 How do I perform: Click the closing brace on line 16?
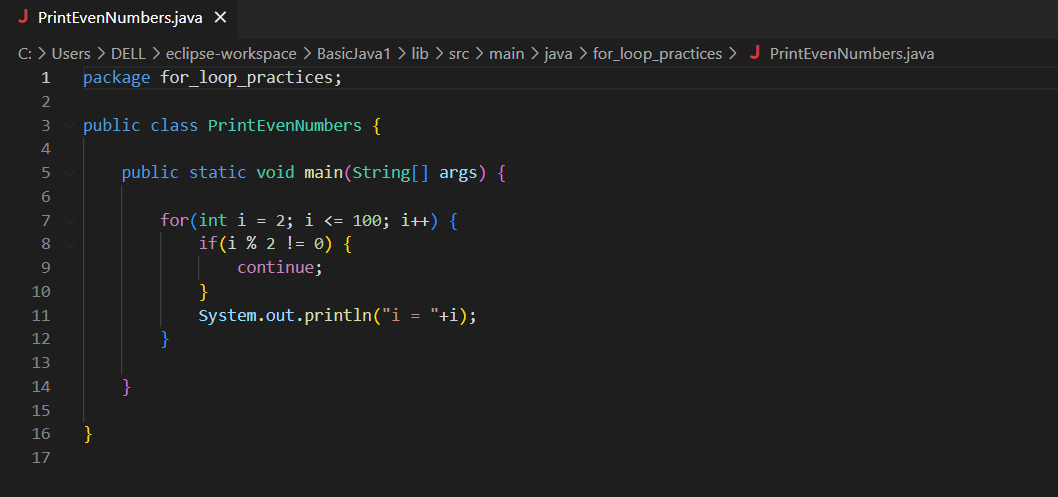(x=88, y=434)
